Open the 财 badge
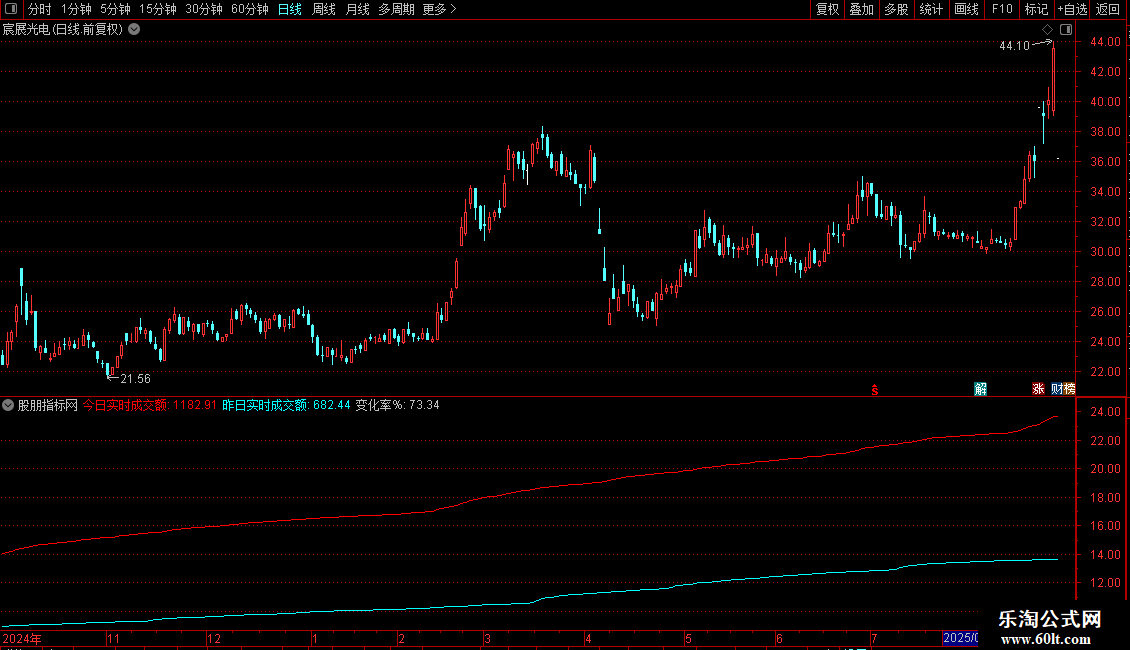Screen dimensions: 1130x650 [x=1056, y=389]
